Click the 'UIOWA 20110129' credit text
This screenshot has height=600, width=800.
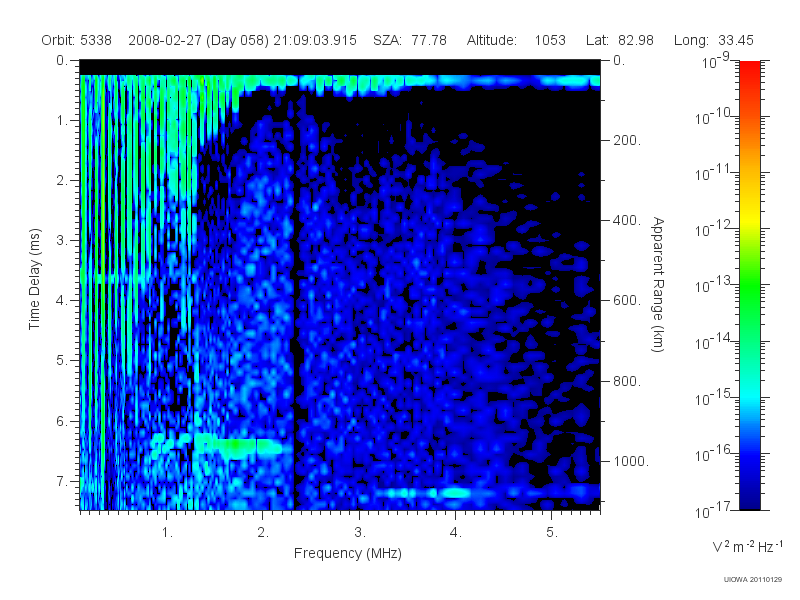coord(753,579)
